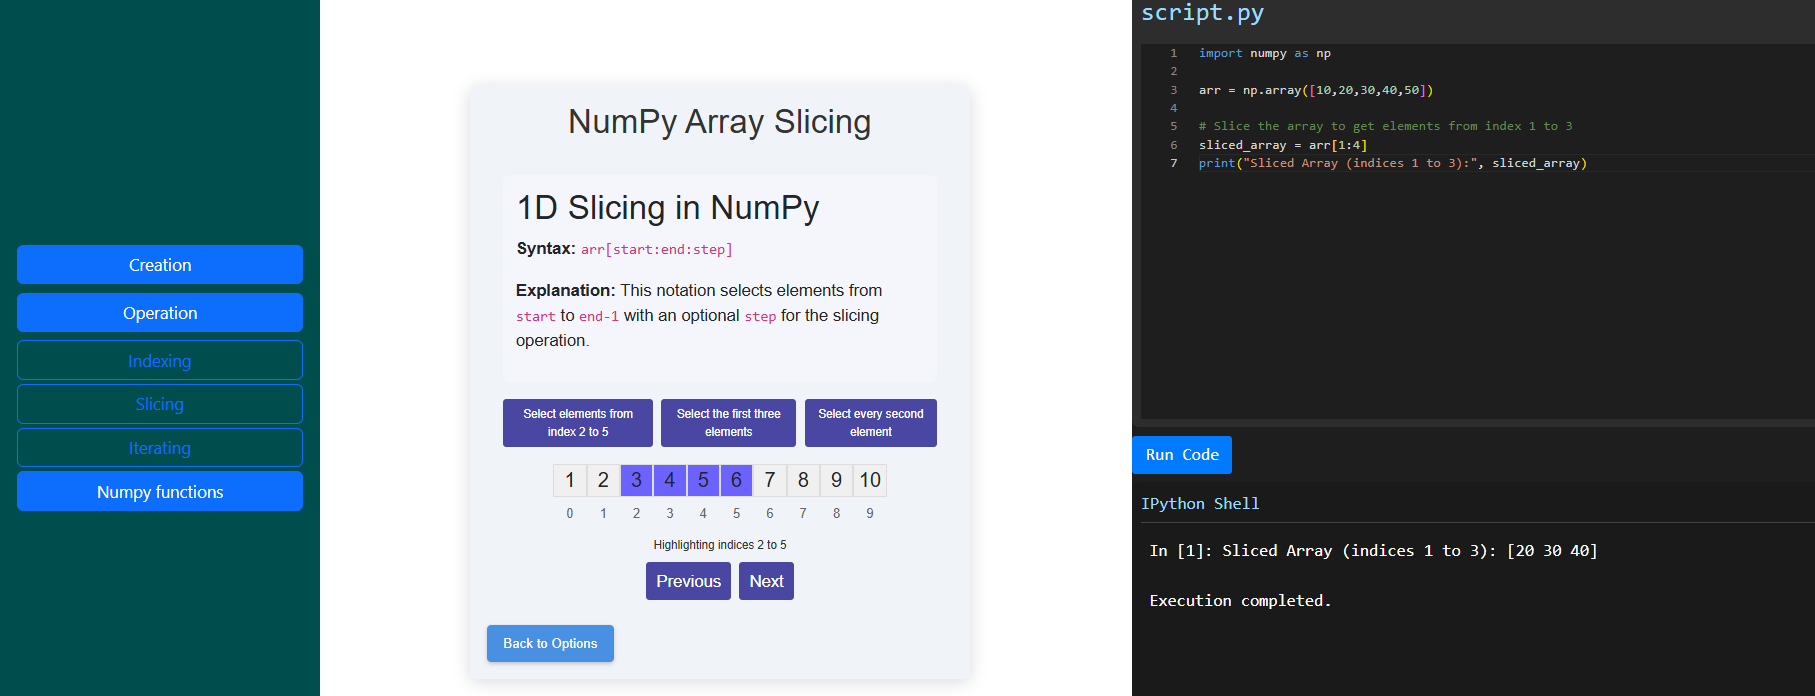Click highlighted array cell value 3
This screenshot has height=696, width=1815.
click(x=636, y=480)
